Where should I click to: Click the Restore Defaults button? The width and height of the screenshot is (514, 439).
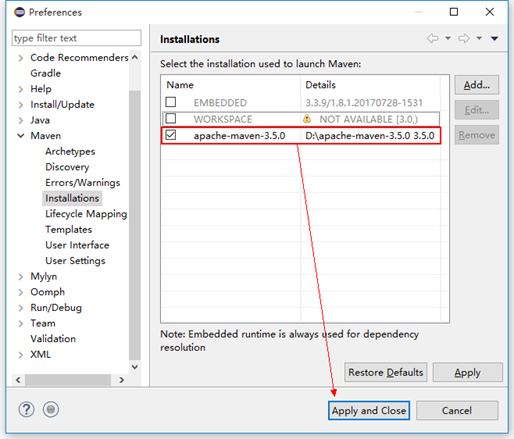coord(386,372)
